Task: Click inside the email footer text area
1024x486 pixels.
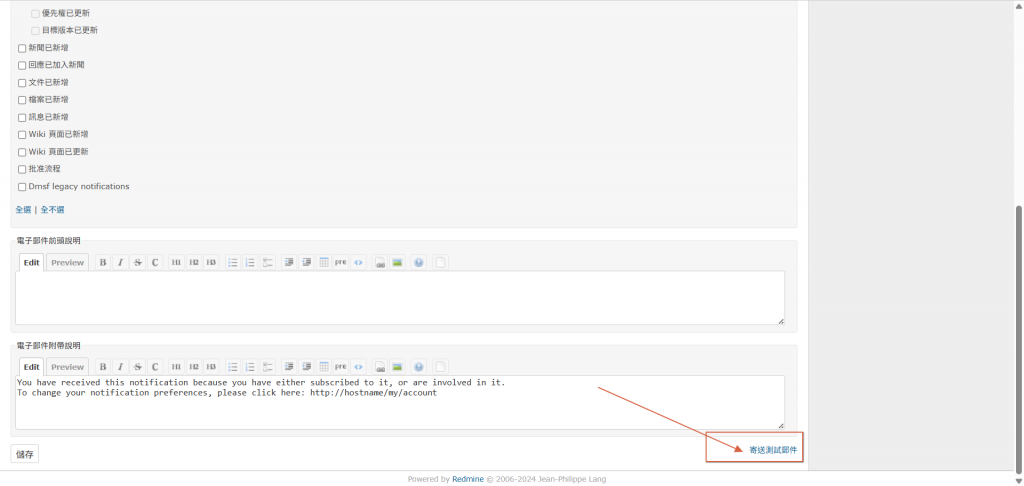Action: [400, 402]
